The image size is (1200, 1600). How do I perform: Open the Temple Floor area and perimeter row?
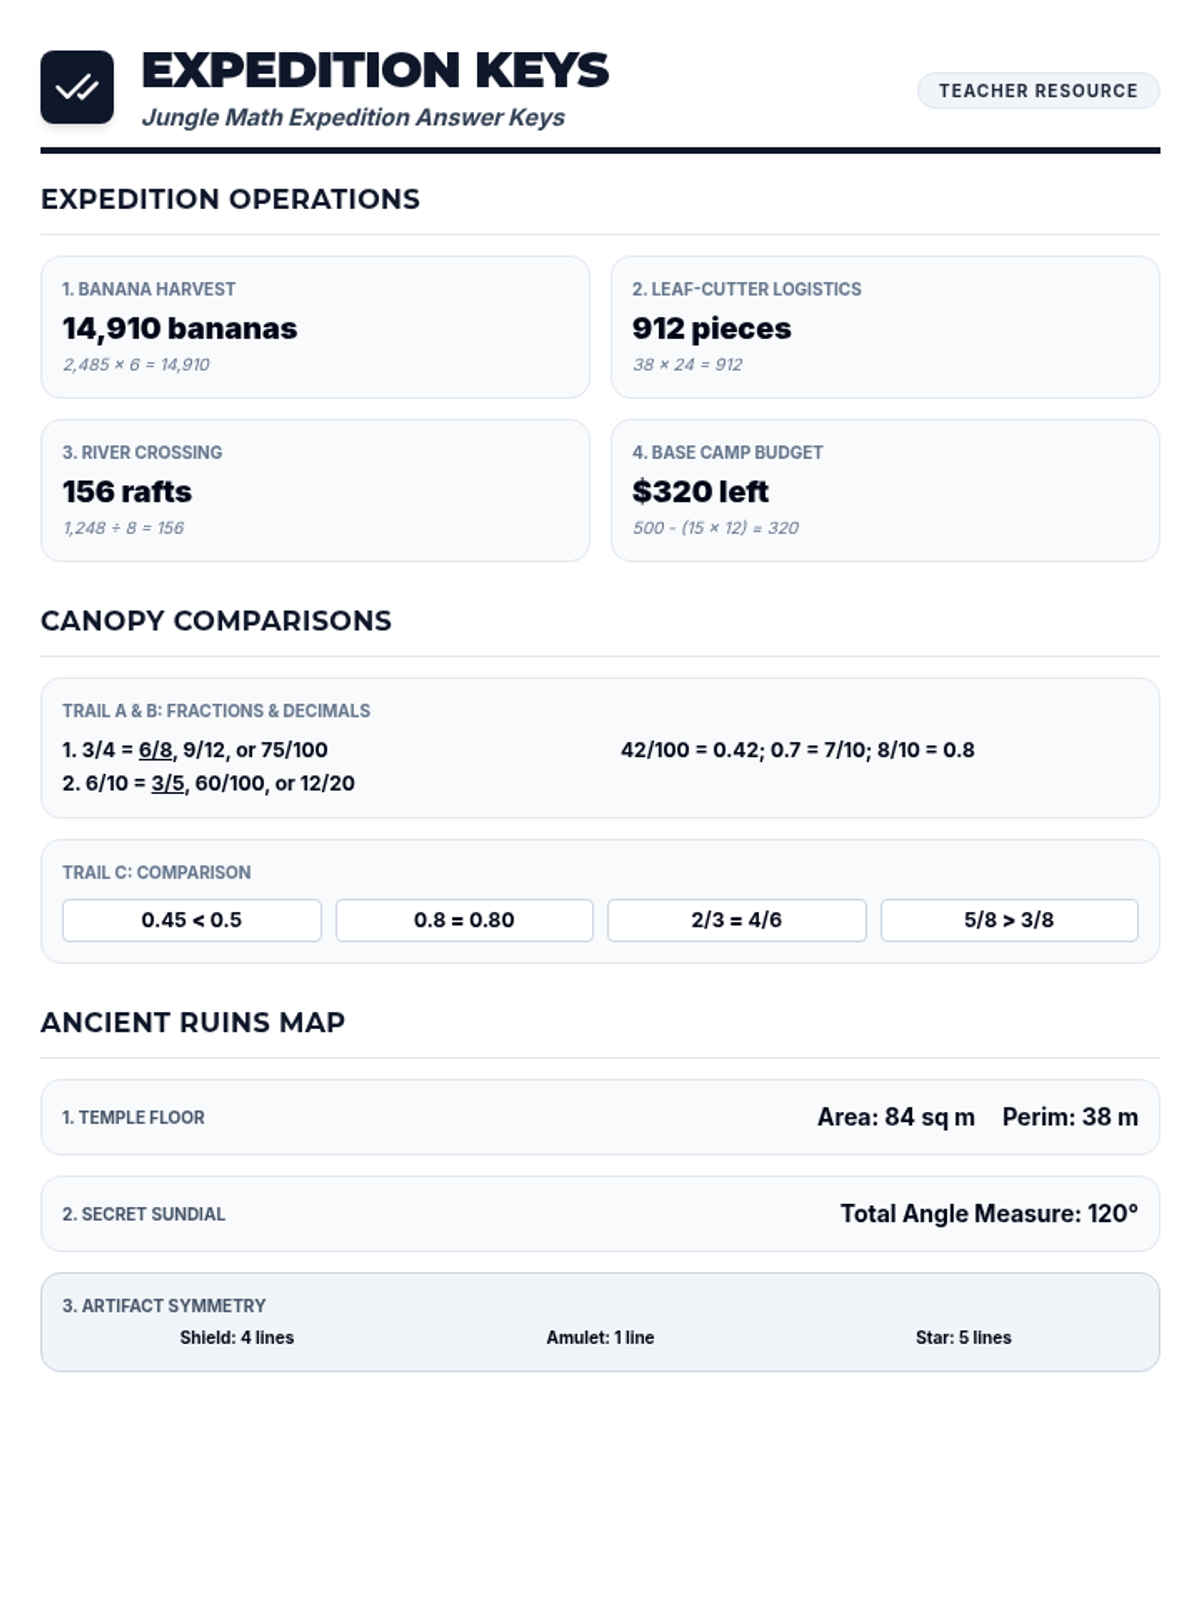[600, 1117]
